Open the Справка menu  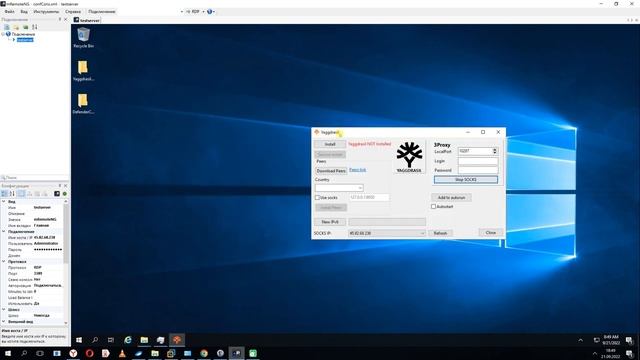pyautogui.click(x=73, y=11)
